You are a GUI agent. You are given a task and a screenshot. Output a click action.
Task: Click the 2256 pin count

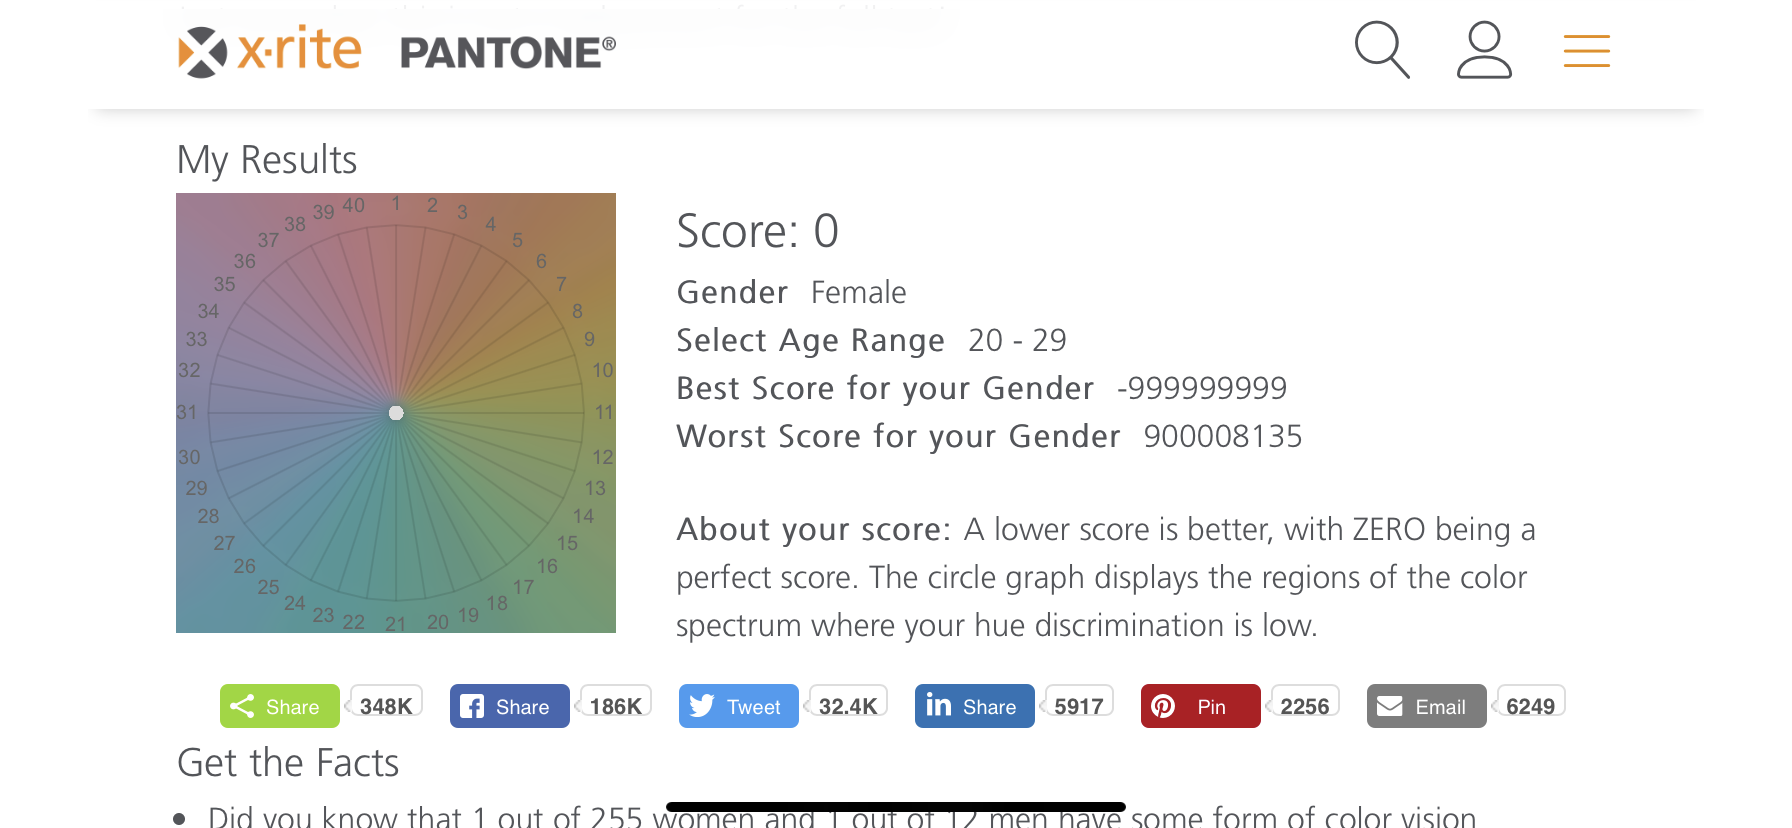coord(1304,705)
